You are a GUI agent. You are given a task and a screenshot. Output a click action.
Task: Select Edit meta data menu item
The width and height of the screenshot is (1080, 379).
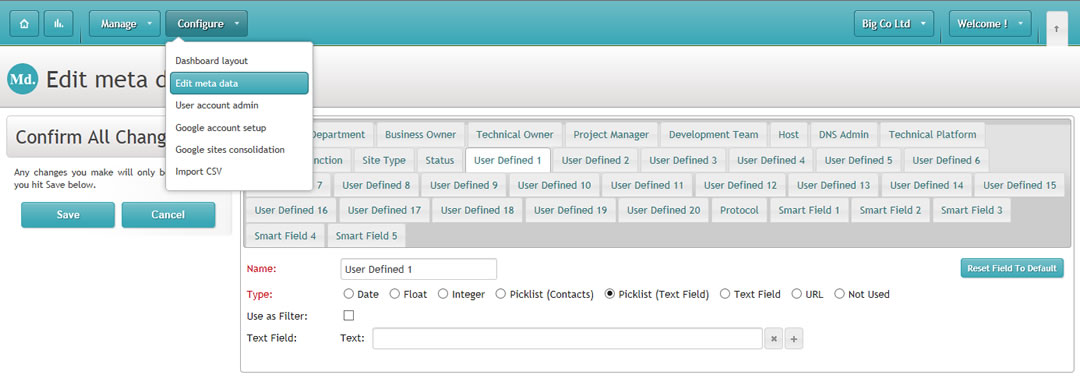[239, 83]
